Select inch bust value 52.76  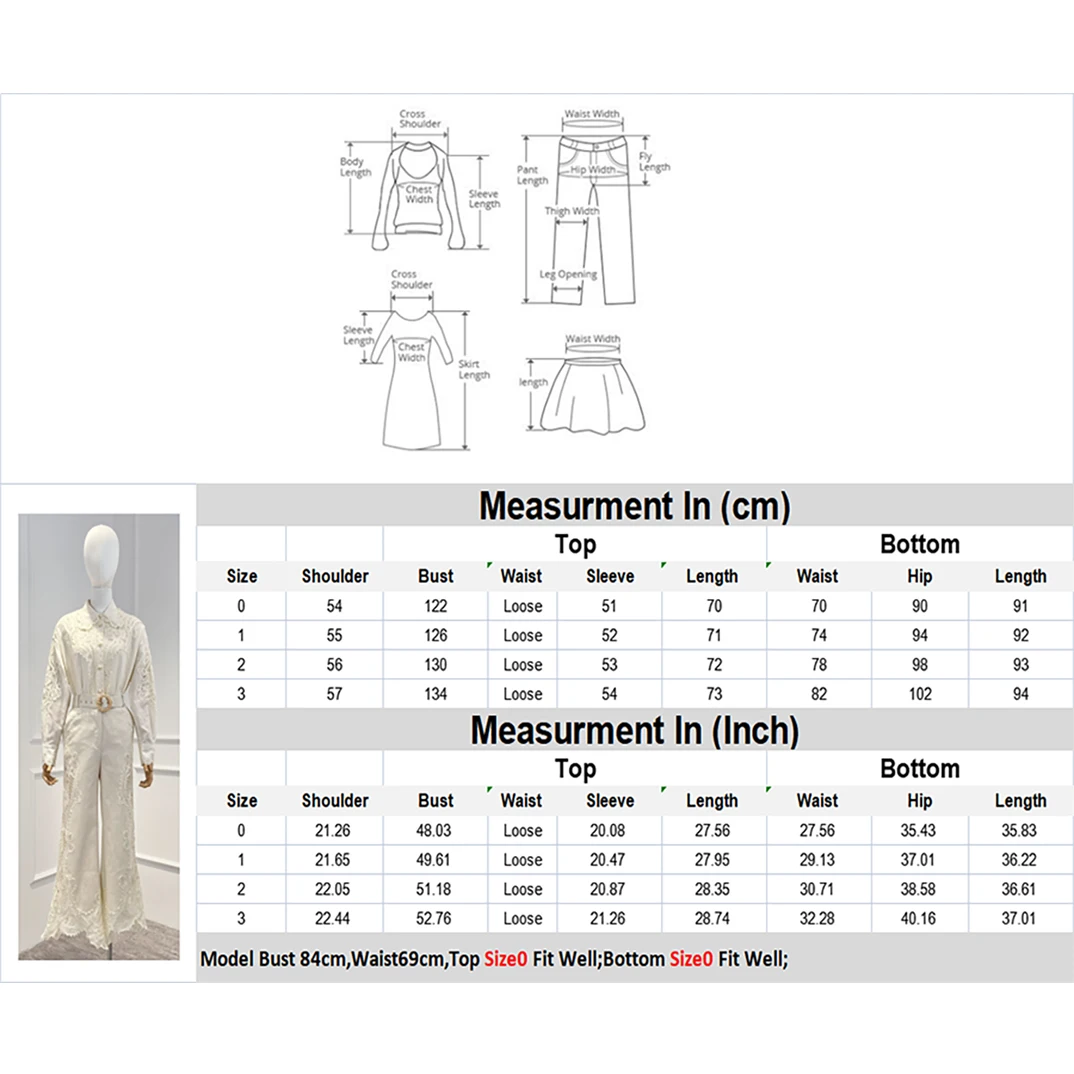pos(434,919)
